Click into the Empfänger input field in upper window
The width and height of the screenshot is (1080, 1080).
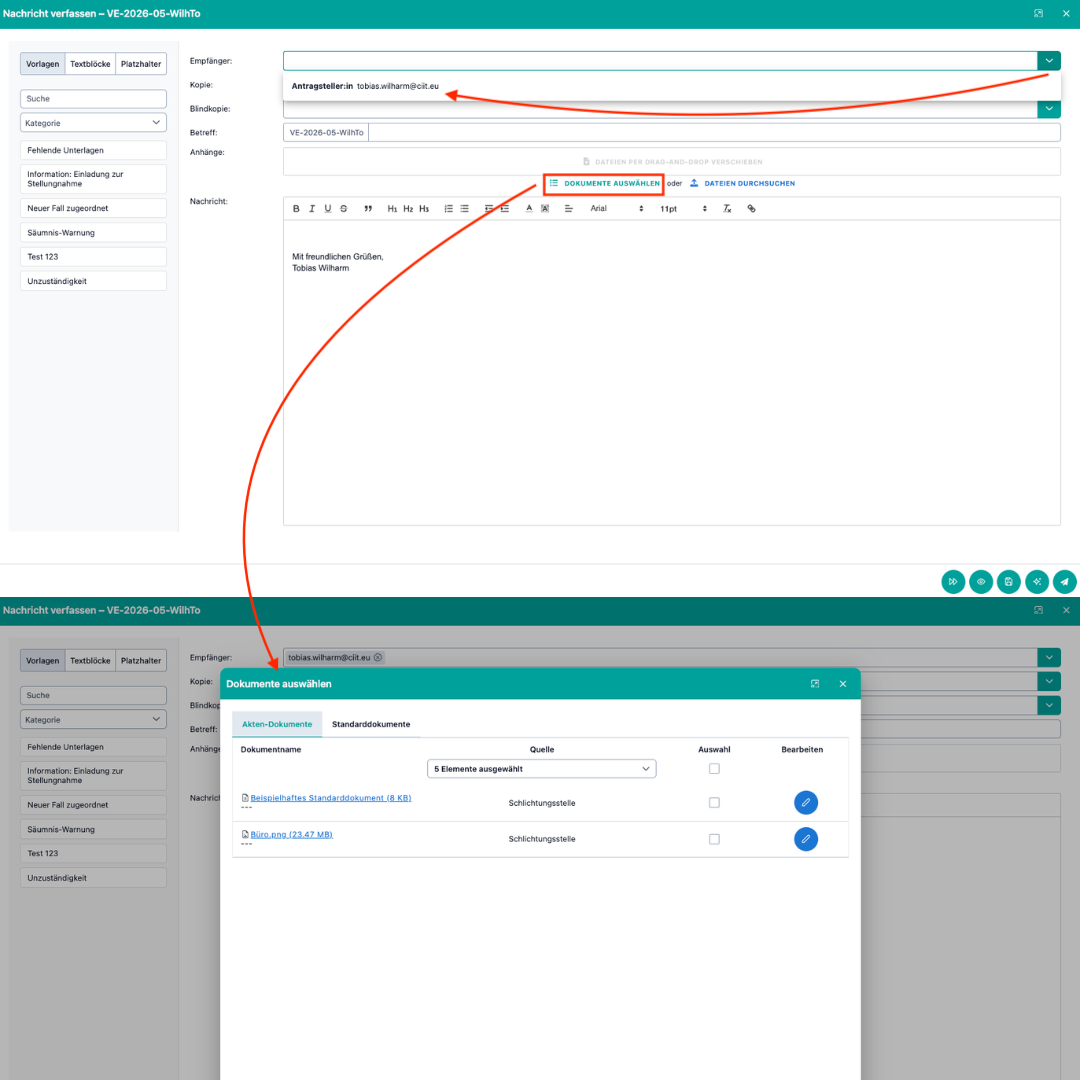click(660, 61)
